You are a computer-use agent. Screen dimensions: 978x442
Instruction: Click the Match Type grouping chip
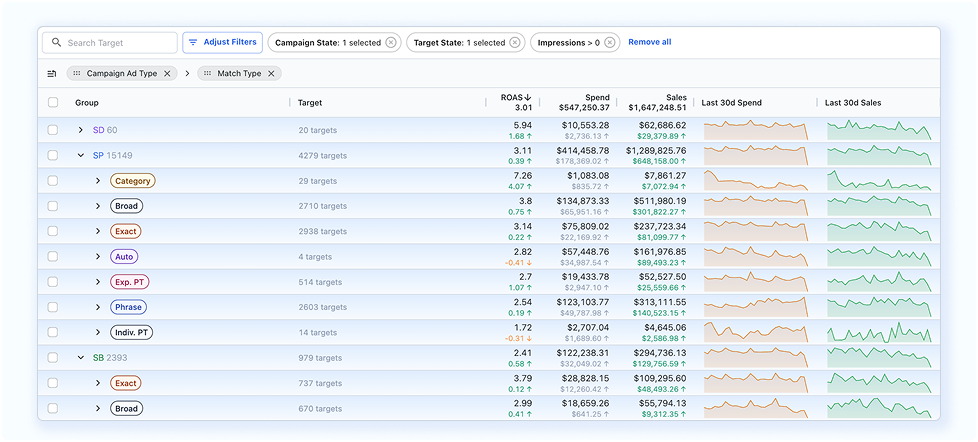(x=240, y=74)
